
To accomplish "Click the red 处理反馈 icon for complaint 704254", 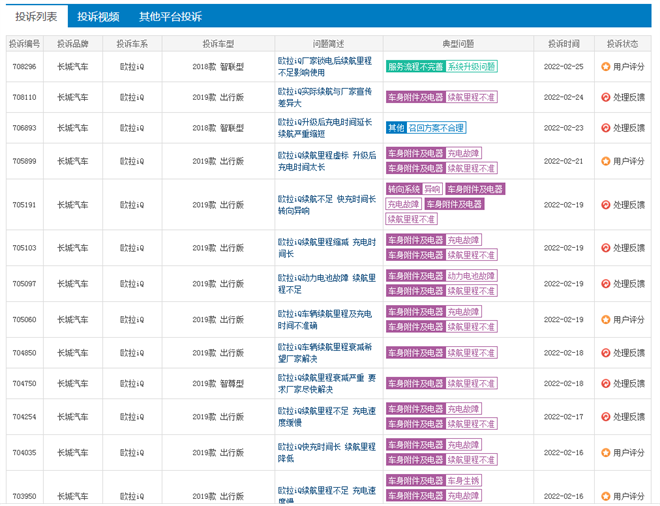I will click(606, 417).
